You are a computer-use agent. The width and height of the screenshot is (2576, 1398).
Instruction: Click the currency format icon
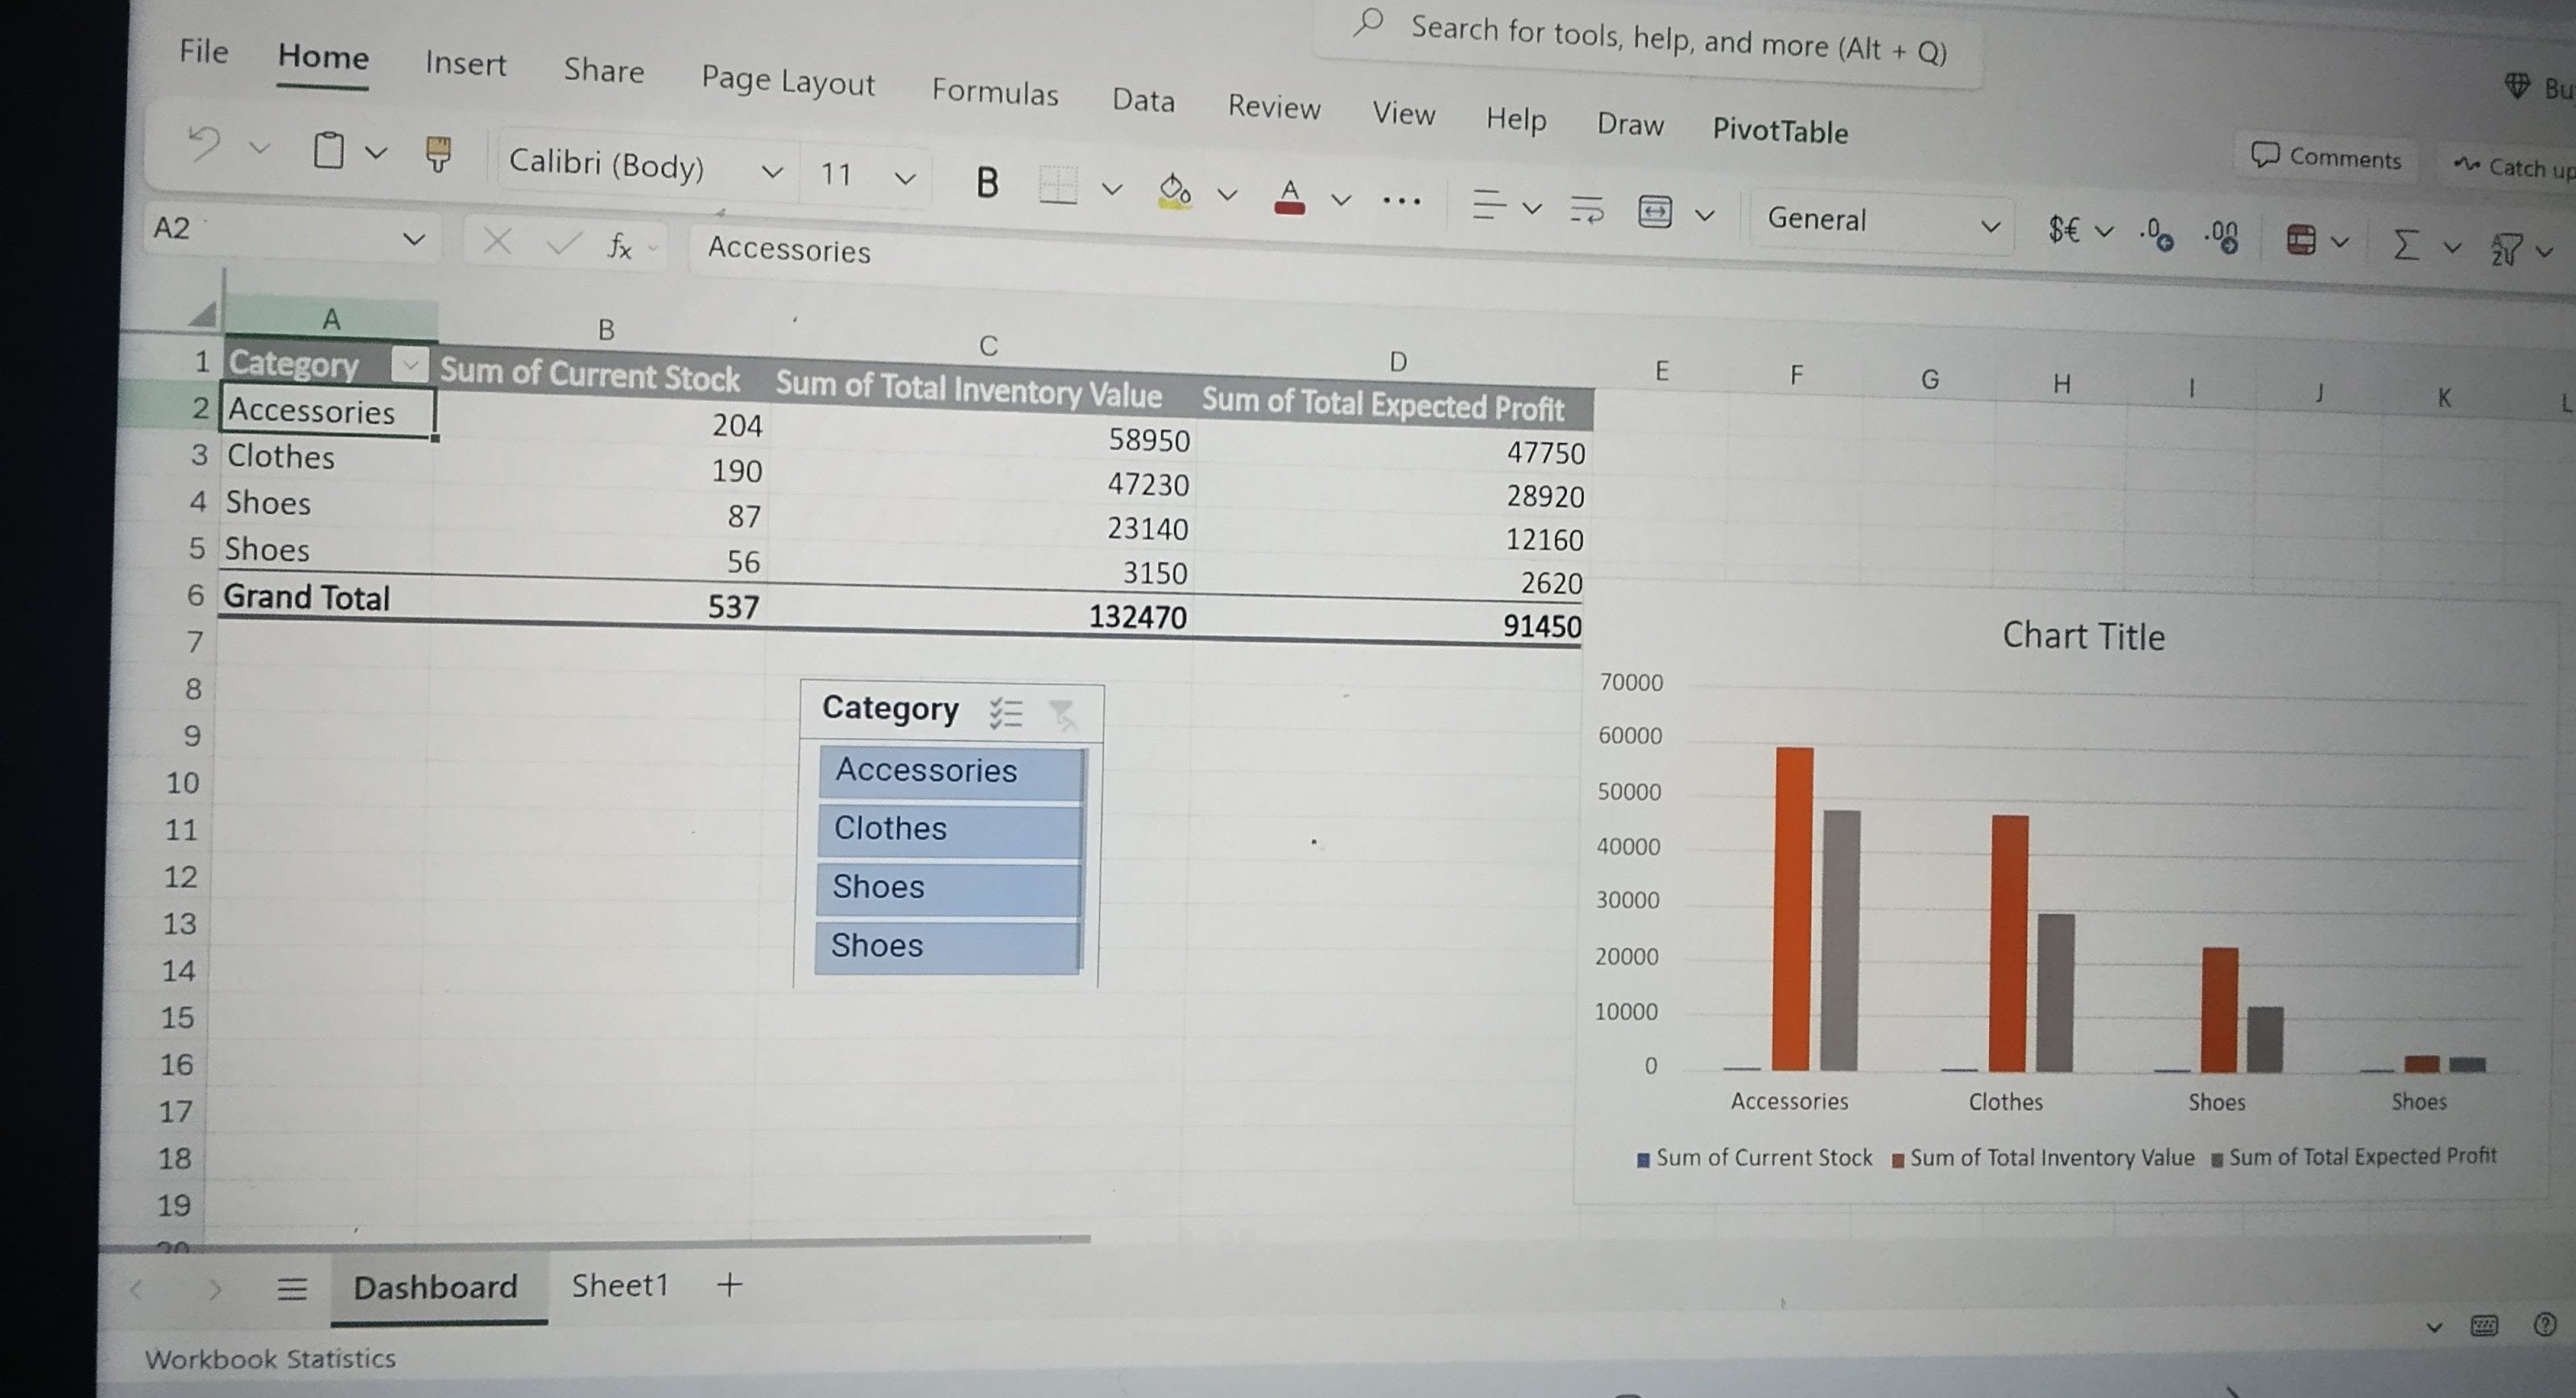tap(2064, 230)
